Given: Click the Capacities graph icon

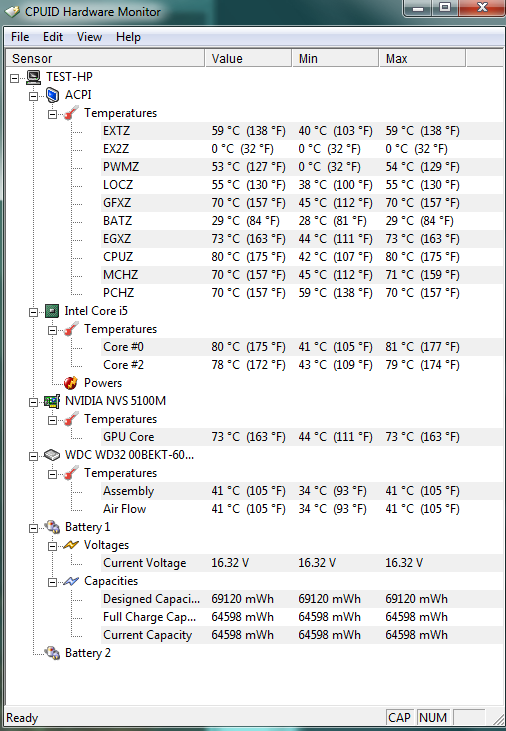Looking at the screenshot, I should click(71, 581).
